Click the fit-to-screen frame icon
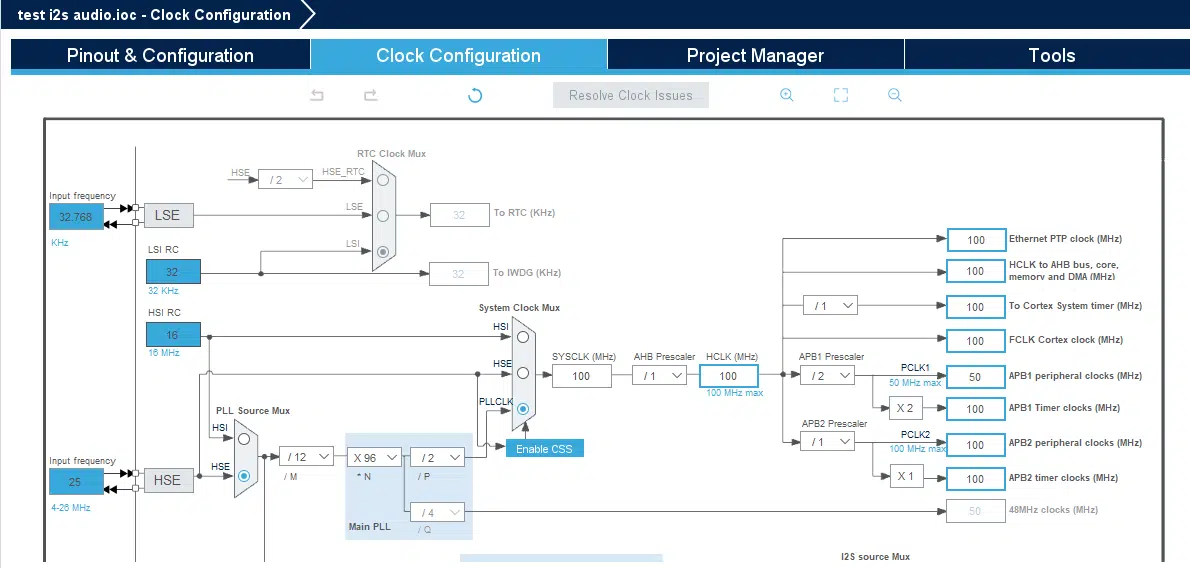 tap(841, 95)
